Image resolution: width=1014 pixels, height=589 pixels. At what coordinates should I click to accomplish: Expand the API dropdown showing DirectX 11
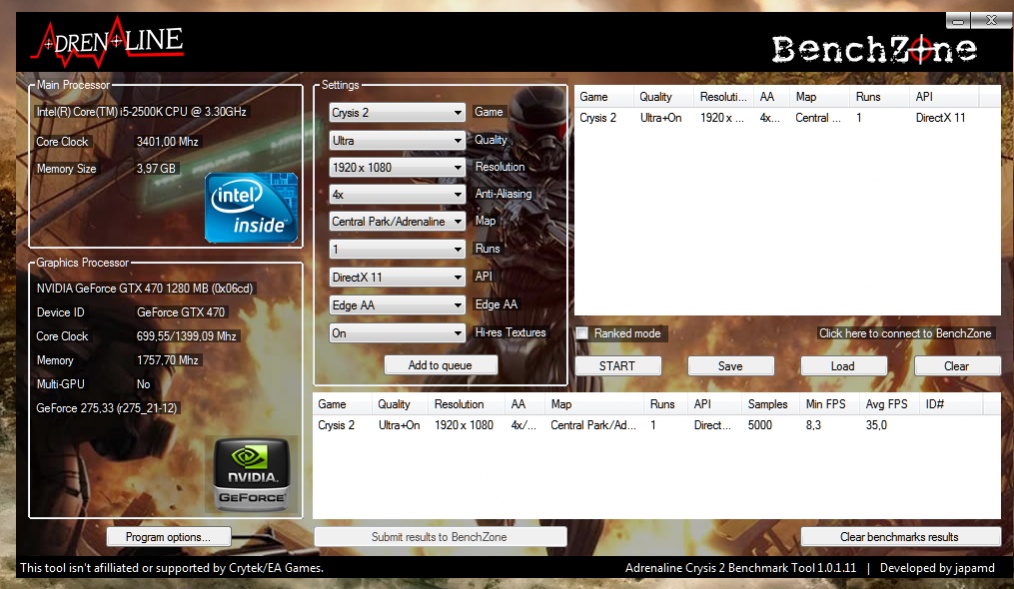point(397,277)
